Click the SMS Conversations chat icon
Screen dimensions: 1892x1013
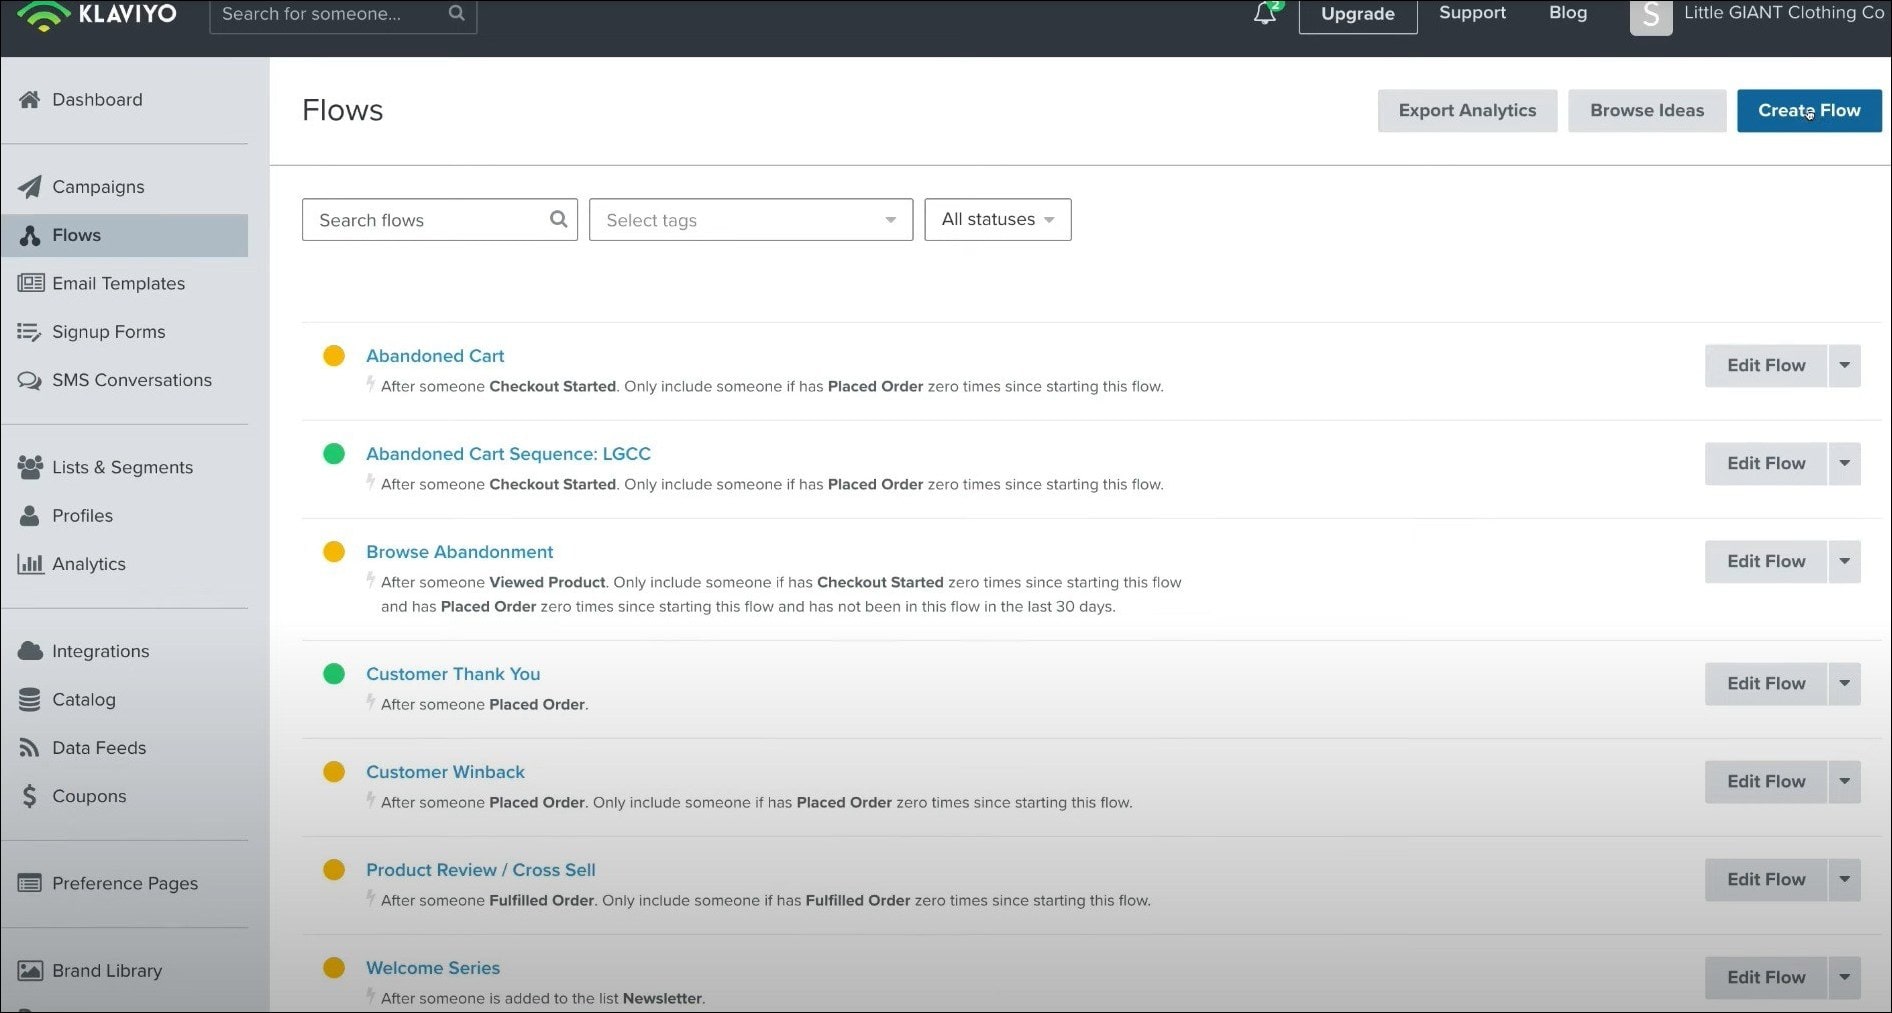point(30,381)
